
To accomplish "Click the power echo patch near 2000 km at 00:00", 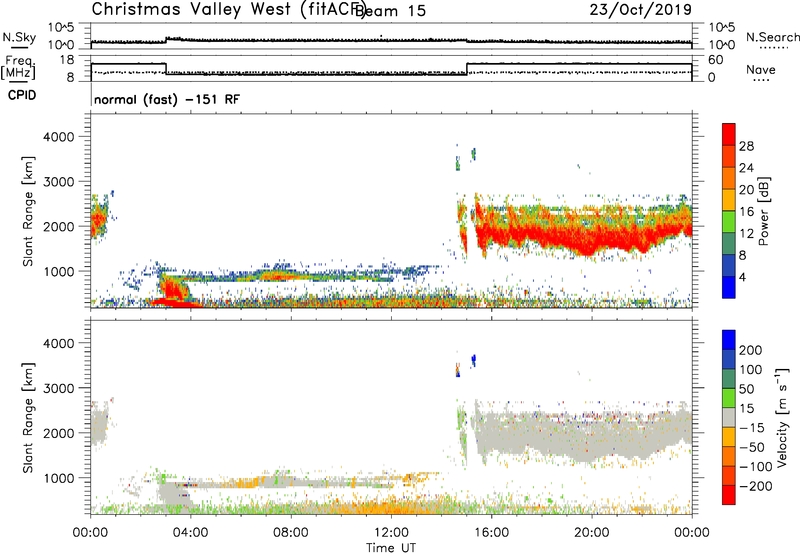I will [98, 219].
